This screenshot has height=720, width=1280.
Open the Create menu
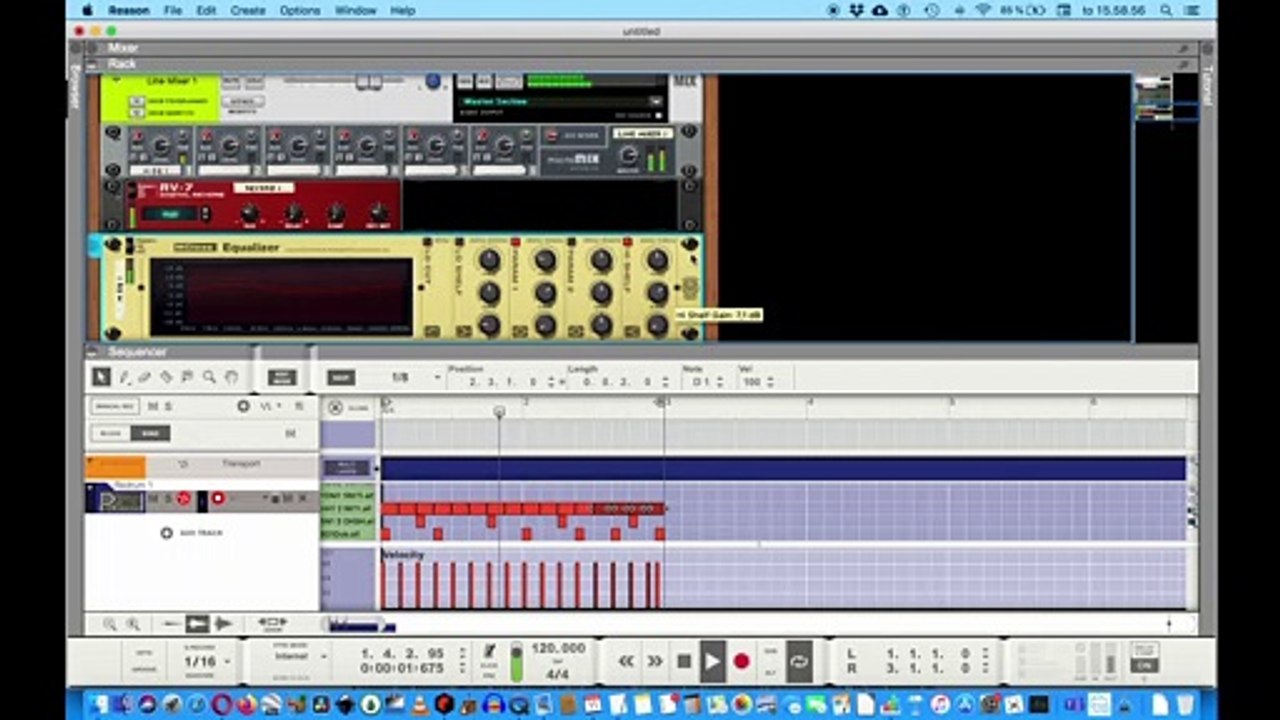(248, 10)
